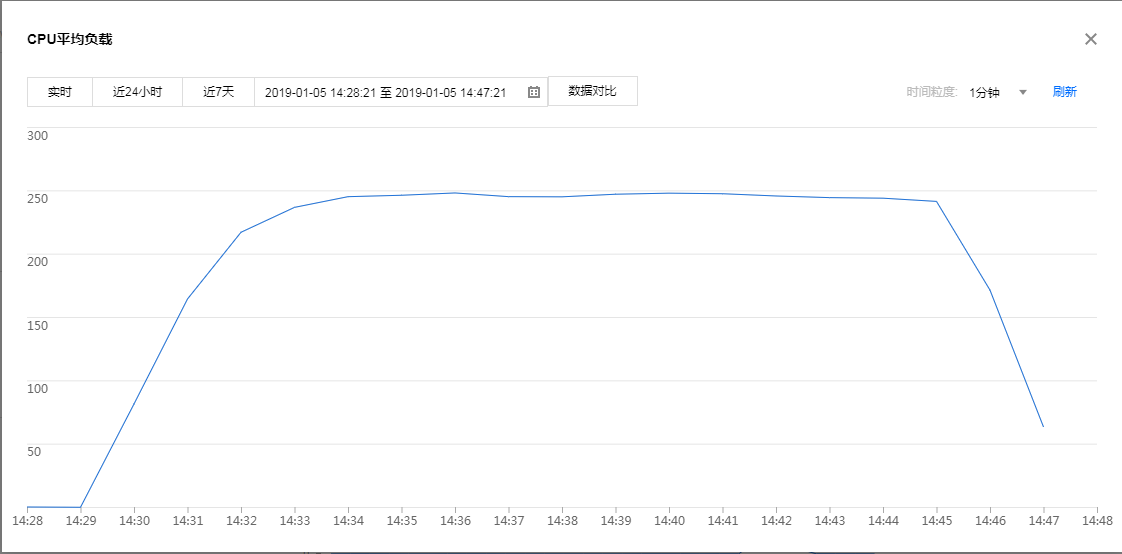
Task: Close the CPU平均负载 dialog
Action: [x=1091, y=39]
